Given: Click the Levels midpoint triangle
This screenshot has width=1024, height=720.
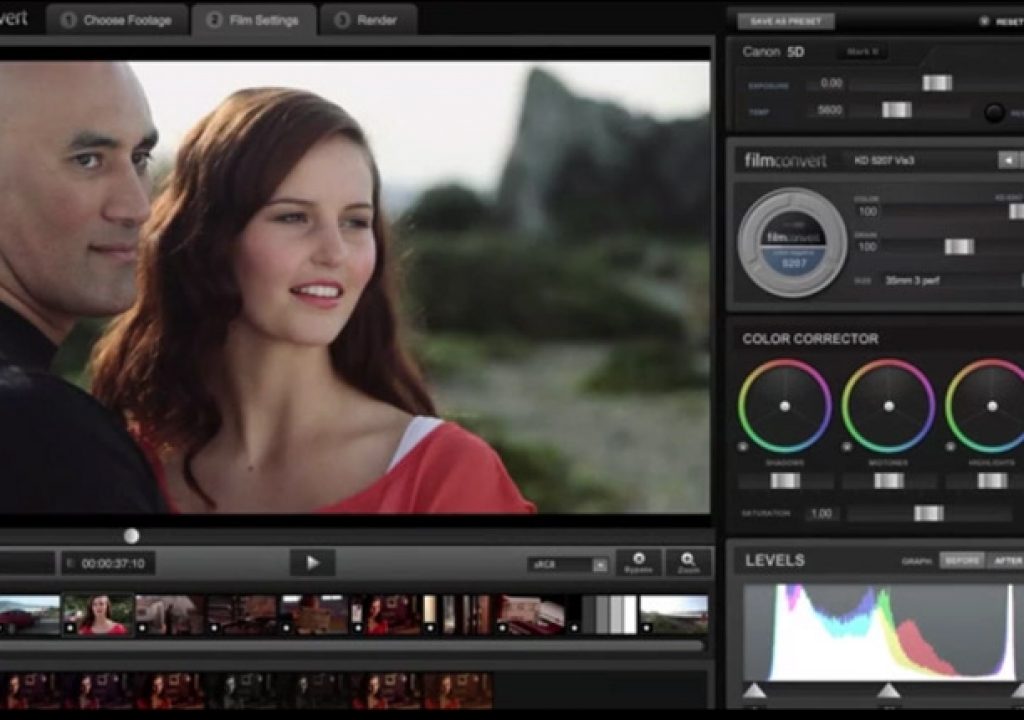Looking at the screenshot, I should point(888,690).
